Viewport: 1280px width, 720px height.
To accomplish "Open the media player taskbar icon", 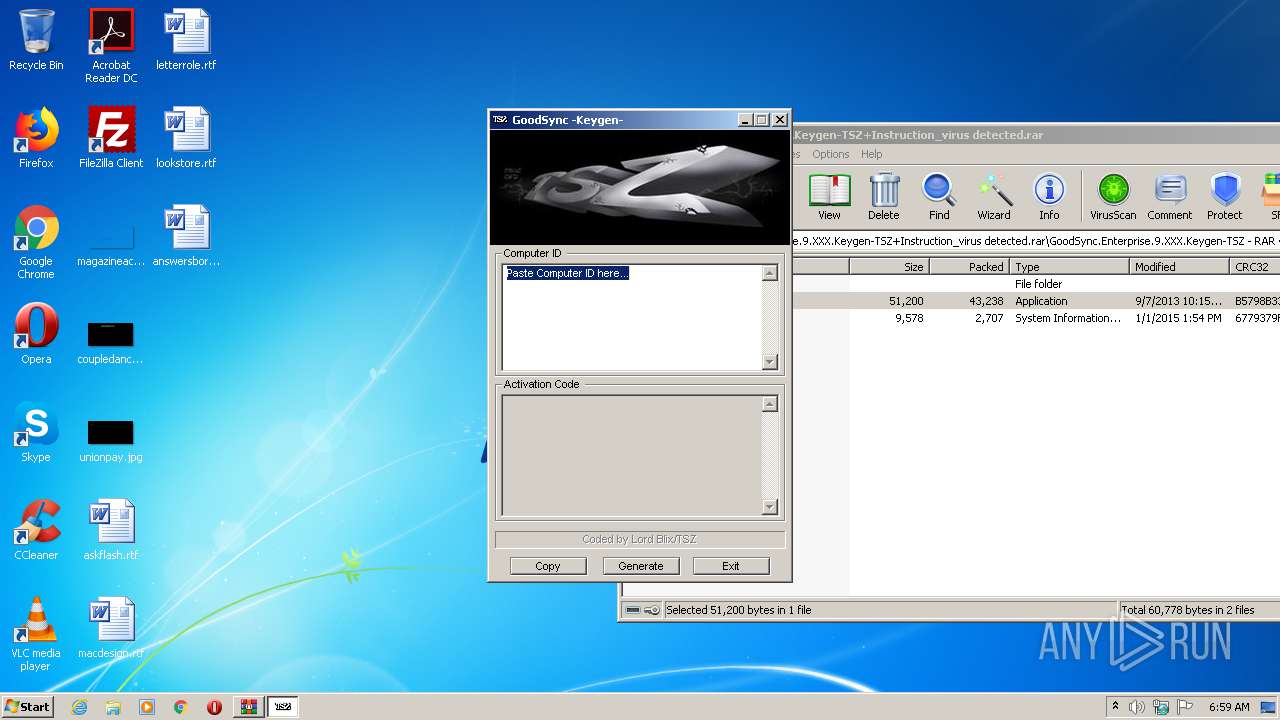I will pyautogui.click(x=147, y=707).
